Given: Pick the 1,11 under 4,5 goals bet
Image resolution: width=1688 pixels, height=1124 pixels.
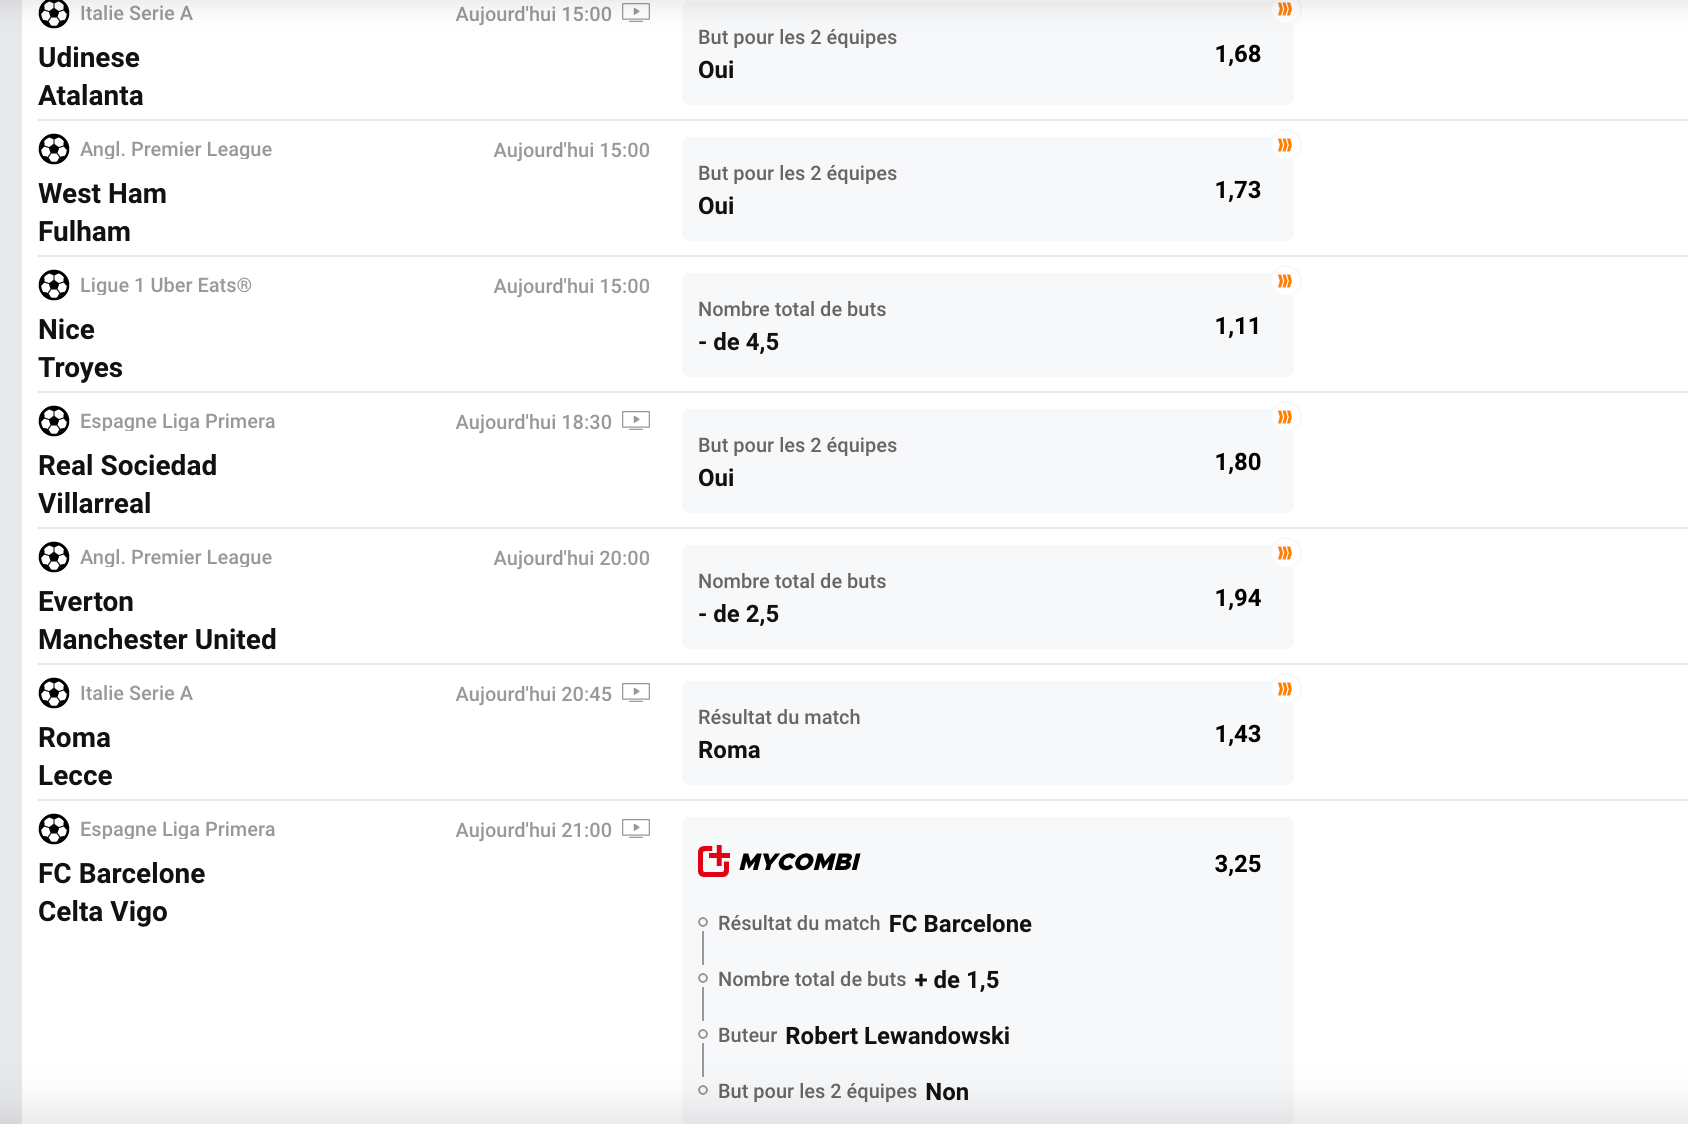Looking at the screenshot, I should tap(987, 325).
